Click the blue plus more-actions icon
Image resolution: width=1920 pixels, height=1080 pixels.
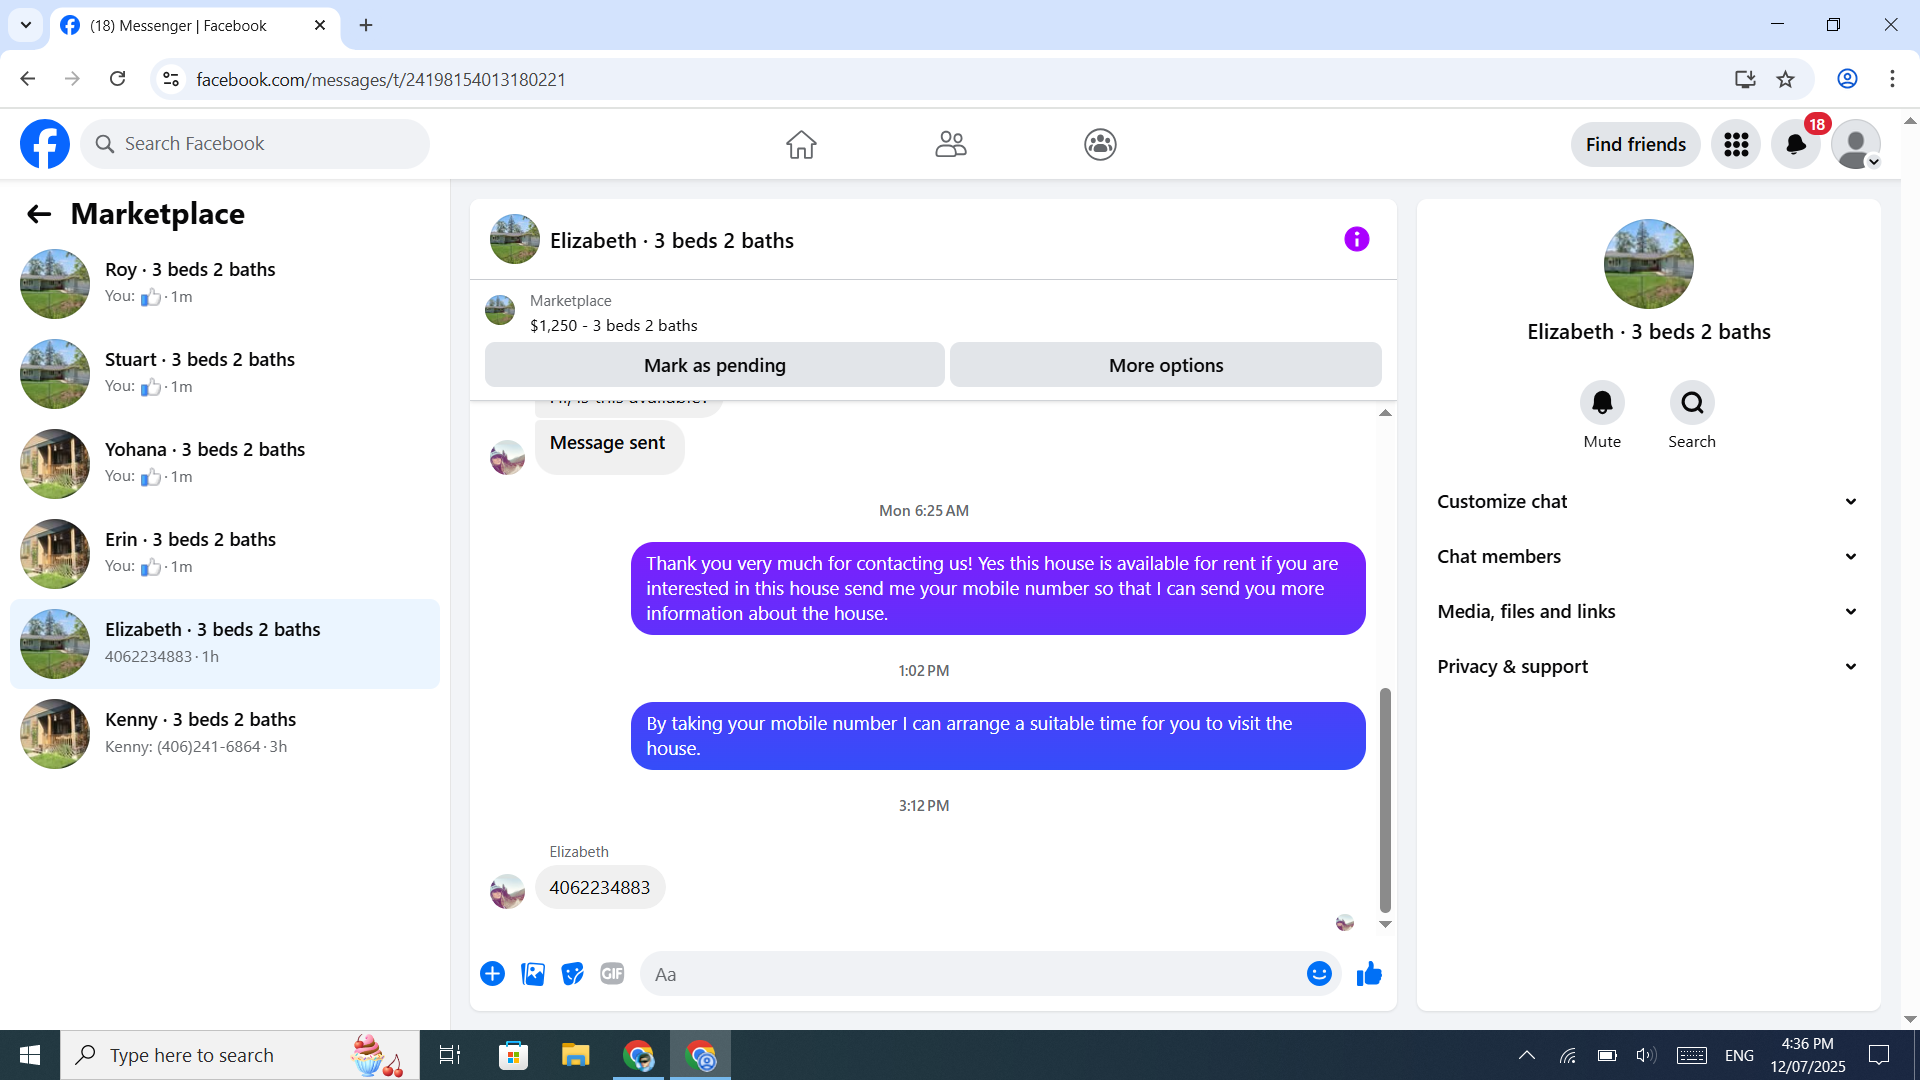point(492,974)
